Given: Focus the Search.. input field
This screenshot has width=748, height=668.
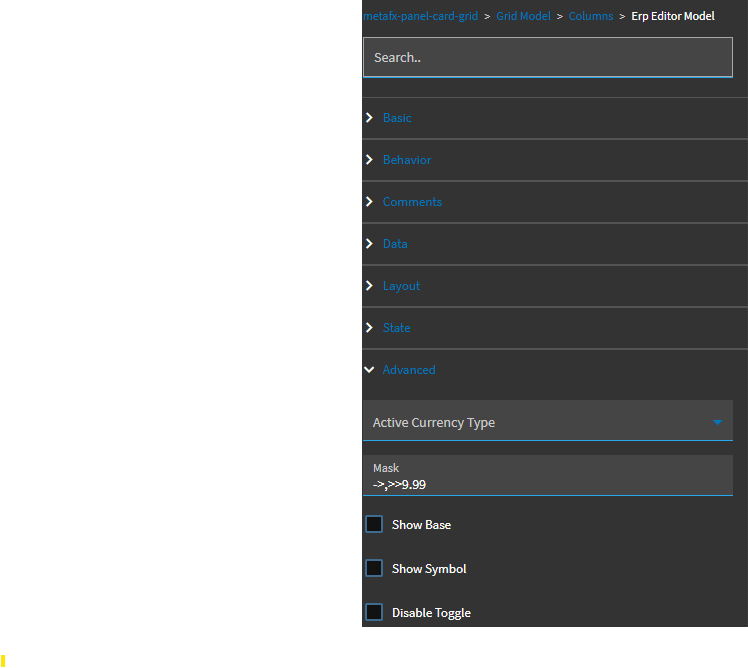Looking at the screenshot, I should (x=548, y=57).
